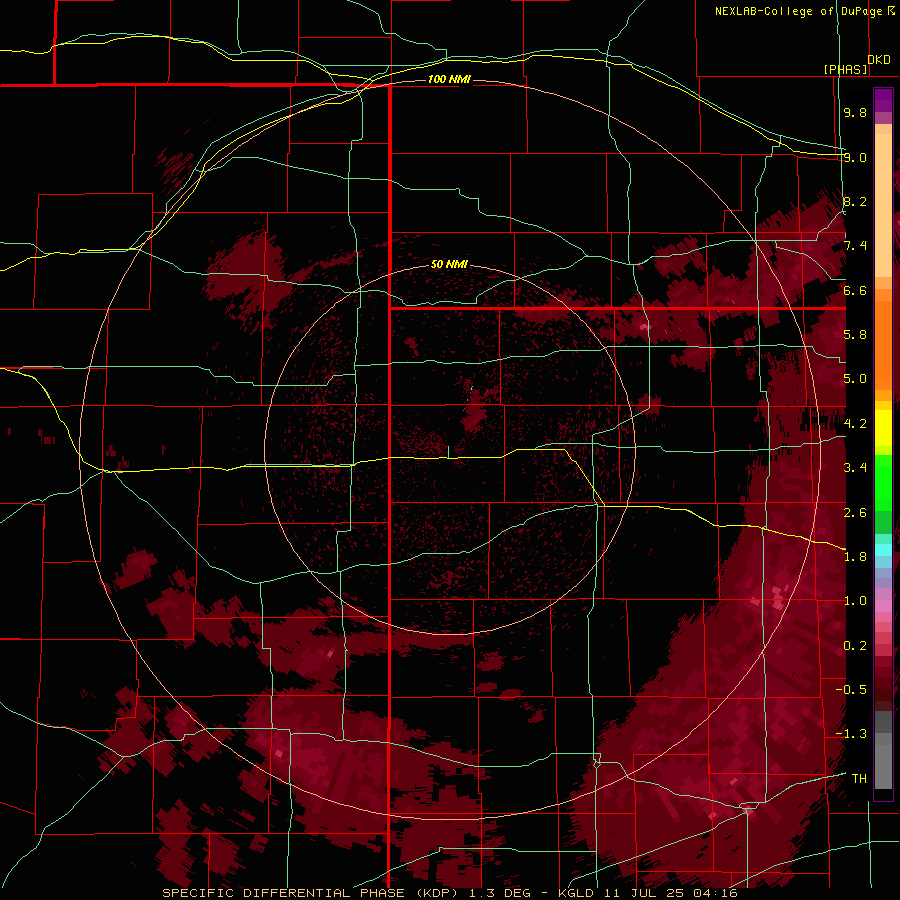The image size is (900, 900).
Task: Click the 3.4 legend value
Action: (x=855, y=468)
